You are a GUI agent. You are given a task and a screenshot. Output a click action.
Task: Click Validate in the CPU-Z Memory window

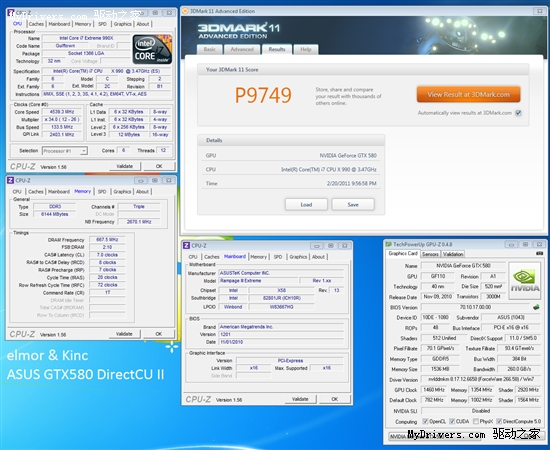124,334
